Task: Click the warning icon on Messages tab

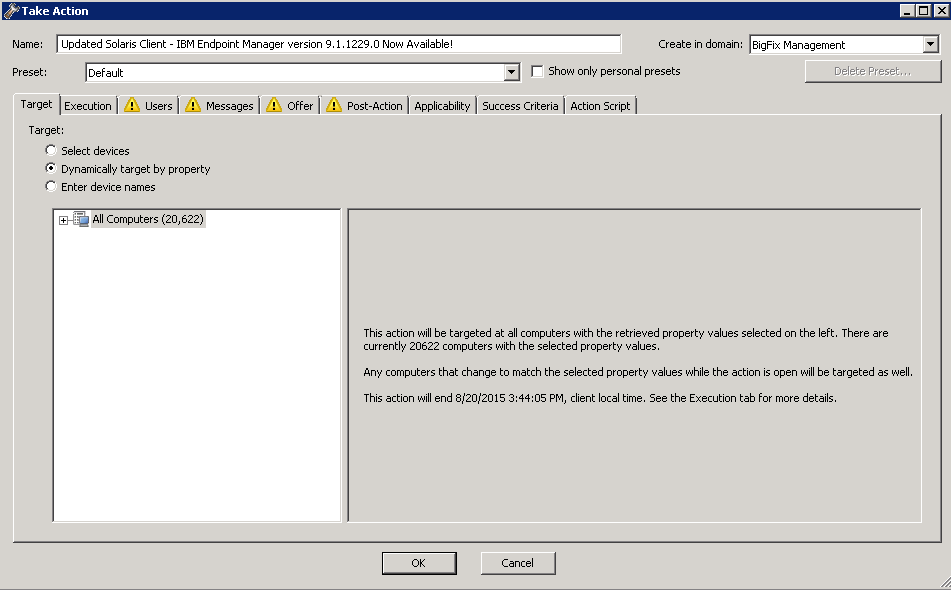Action: [193, 105]
